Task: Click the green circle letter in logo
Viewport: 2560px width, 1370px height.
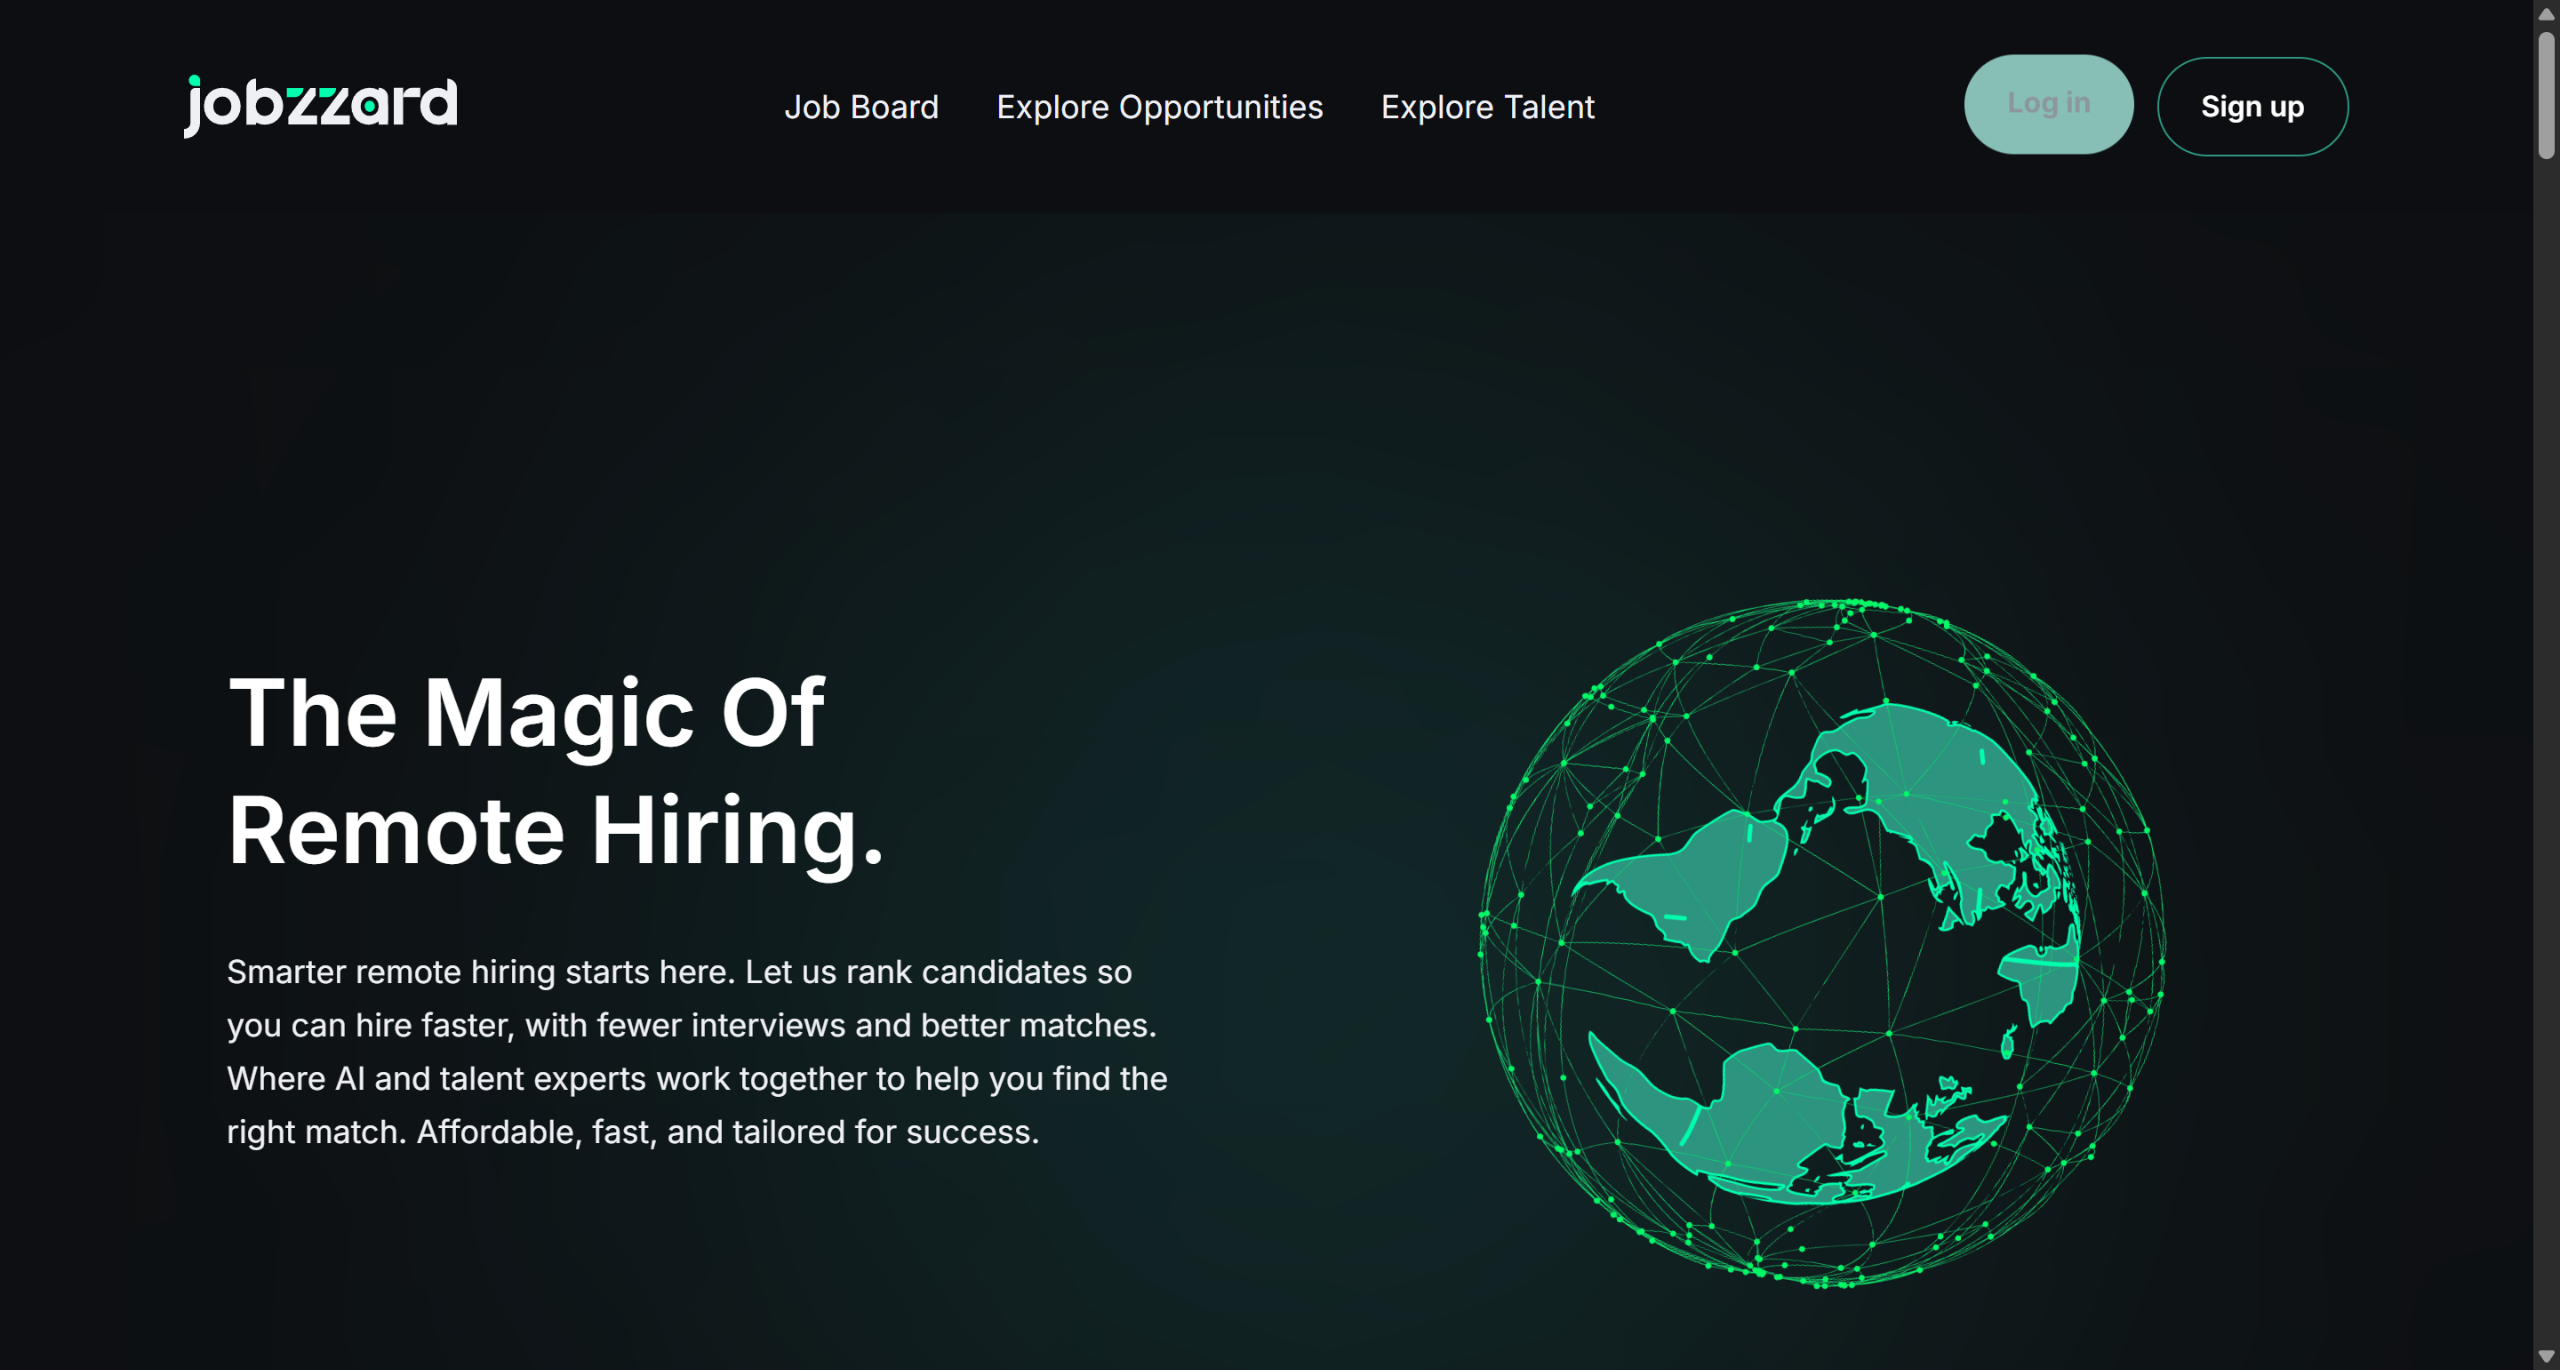Action: click(371, 105)
